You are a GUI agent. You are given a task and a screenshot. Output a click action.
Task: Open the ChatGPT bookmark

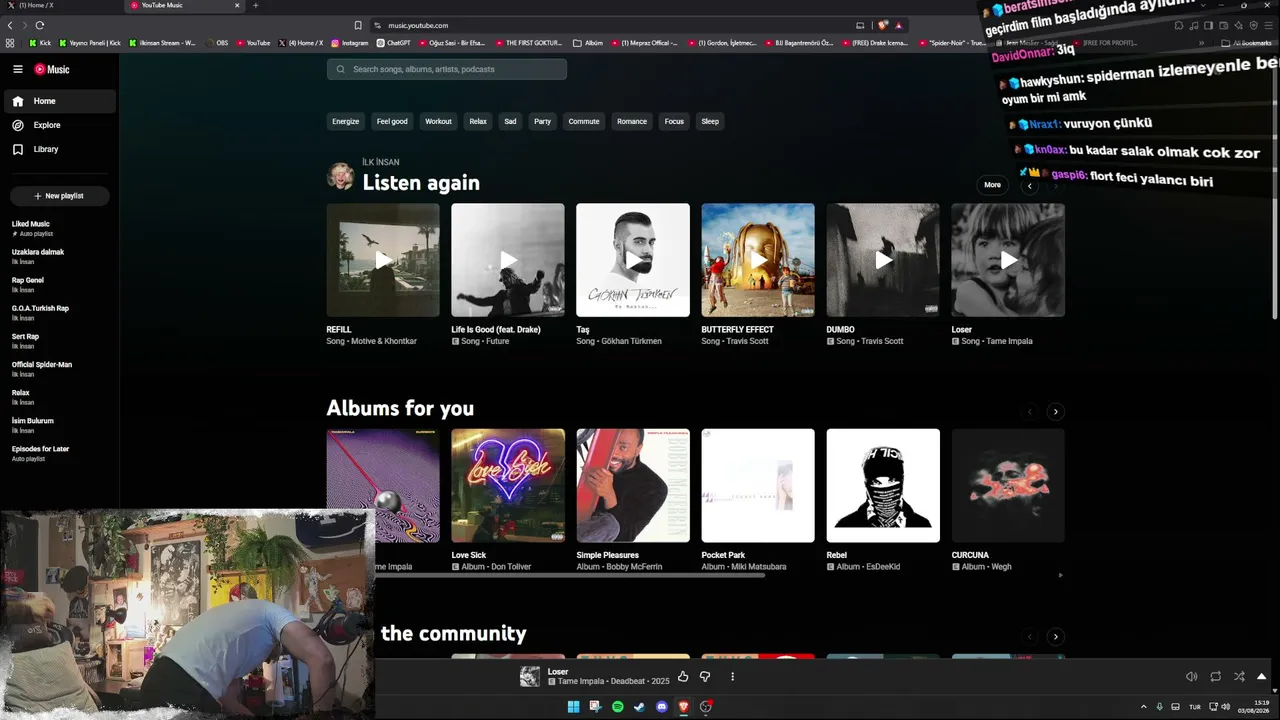point(393,43)
